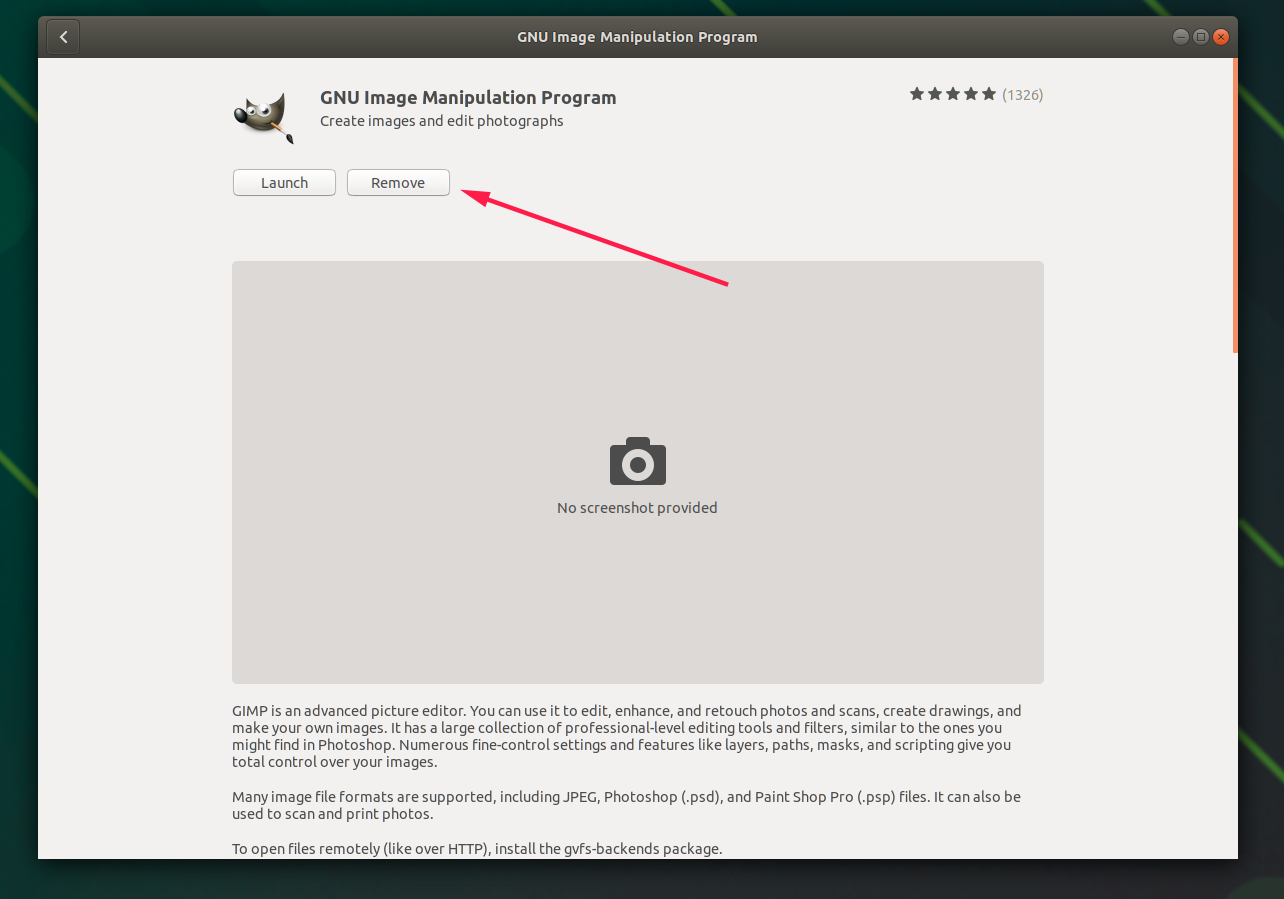
Task: Select the fourth rating star
Action: pos(970,94)
